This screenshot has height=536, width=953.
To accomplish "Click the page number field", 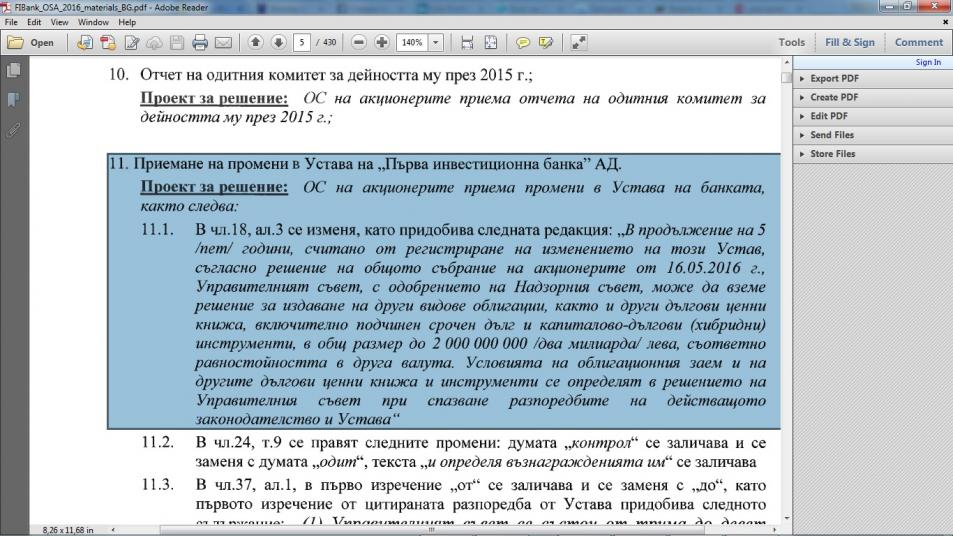I will point(301,43).
